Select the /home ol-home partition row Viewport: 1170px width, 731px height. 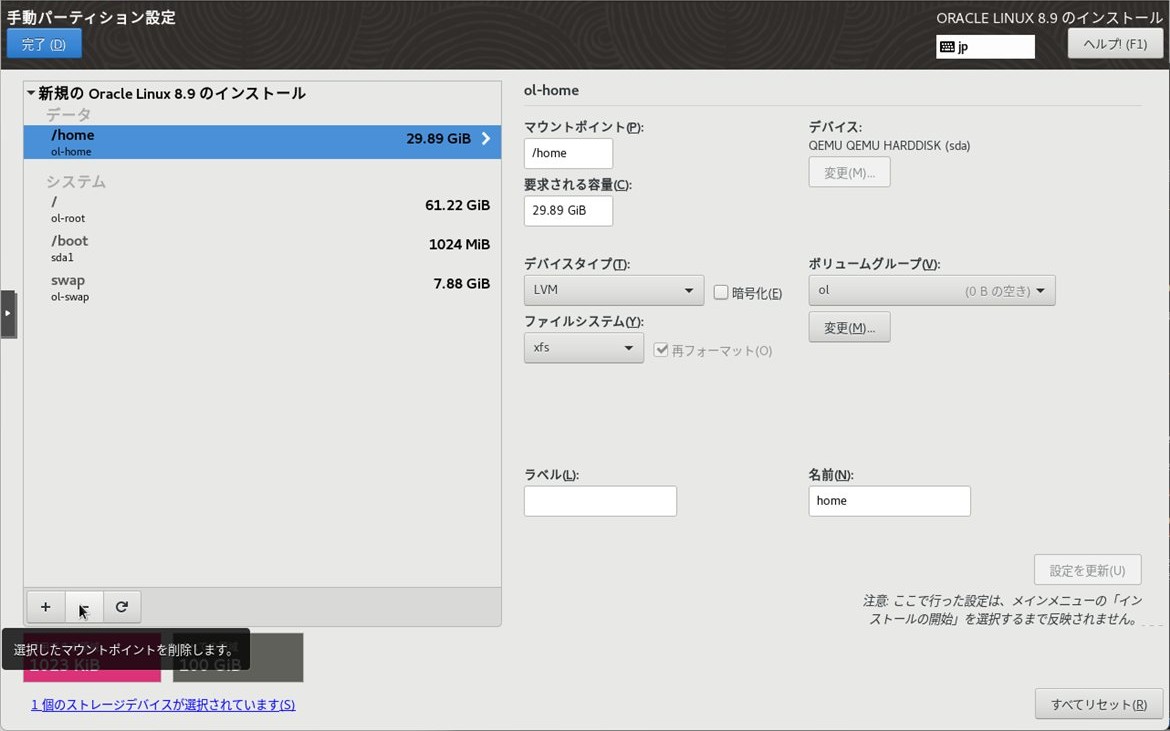click(x=262, y=142)
